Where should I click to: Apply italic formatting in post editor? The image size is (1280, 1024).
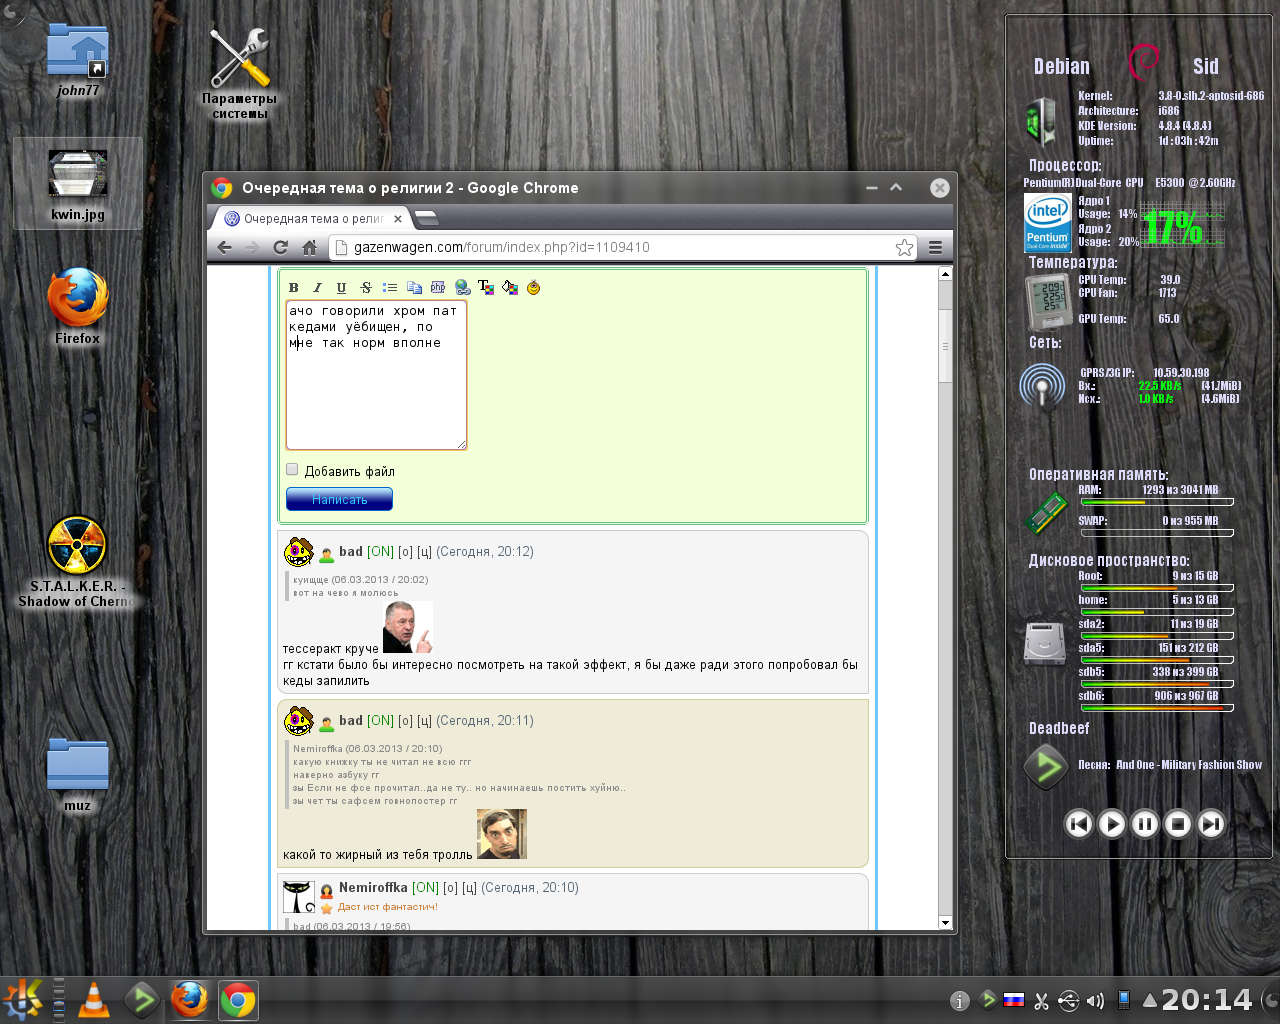point(318,288)
